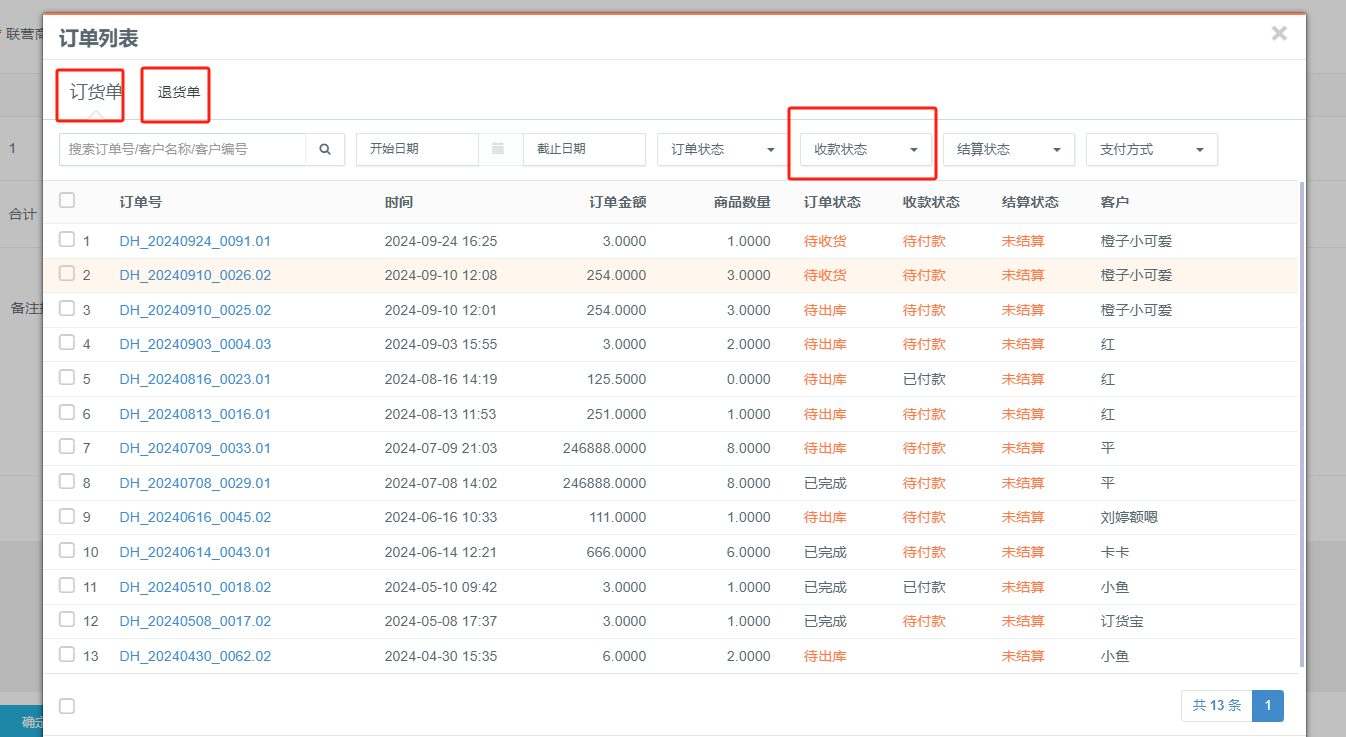Click the 客户 column header
Image resolution: width=1346 pixels, height=737 pixels.
1114,202
